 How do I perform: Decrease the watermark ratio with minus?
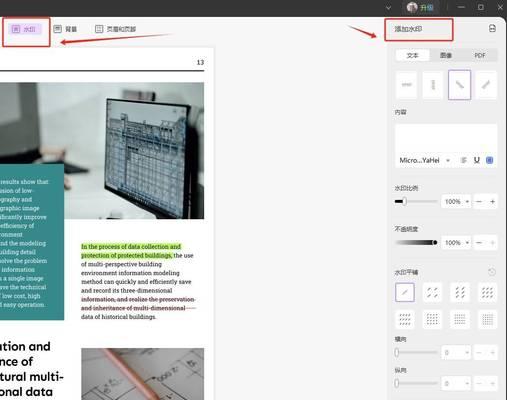pyautogui.click(x=479, y=202)
